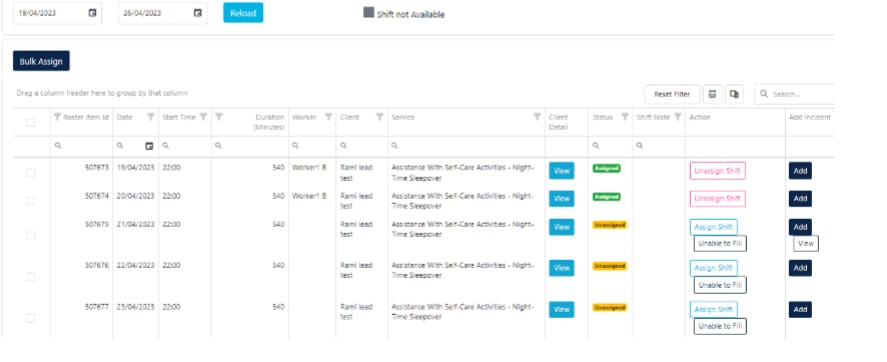This screenshot has height=362, width=887.
Task: Unassign Shift for the 19/04/2023 roster item
Action: 717,171
